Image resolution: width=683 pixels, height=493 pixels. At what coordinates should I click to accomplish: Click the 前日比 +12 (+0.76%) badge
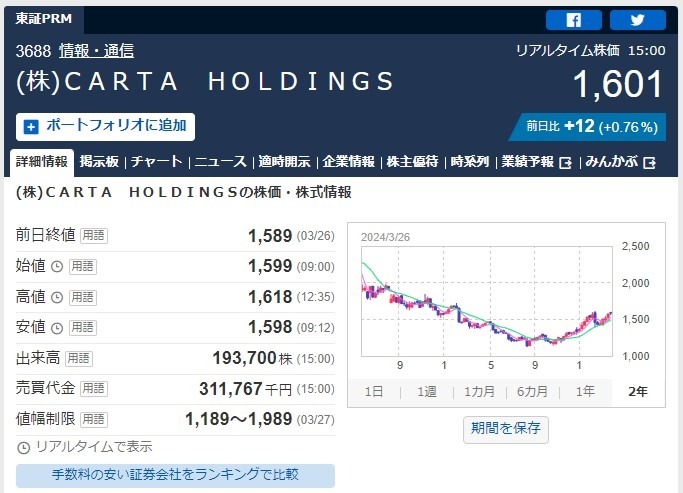click(588, 127)
